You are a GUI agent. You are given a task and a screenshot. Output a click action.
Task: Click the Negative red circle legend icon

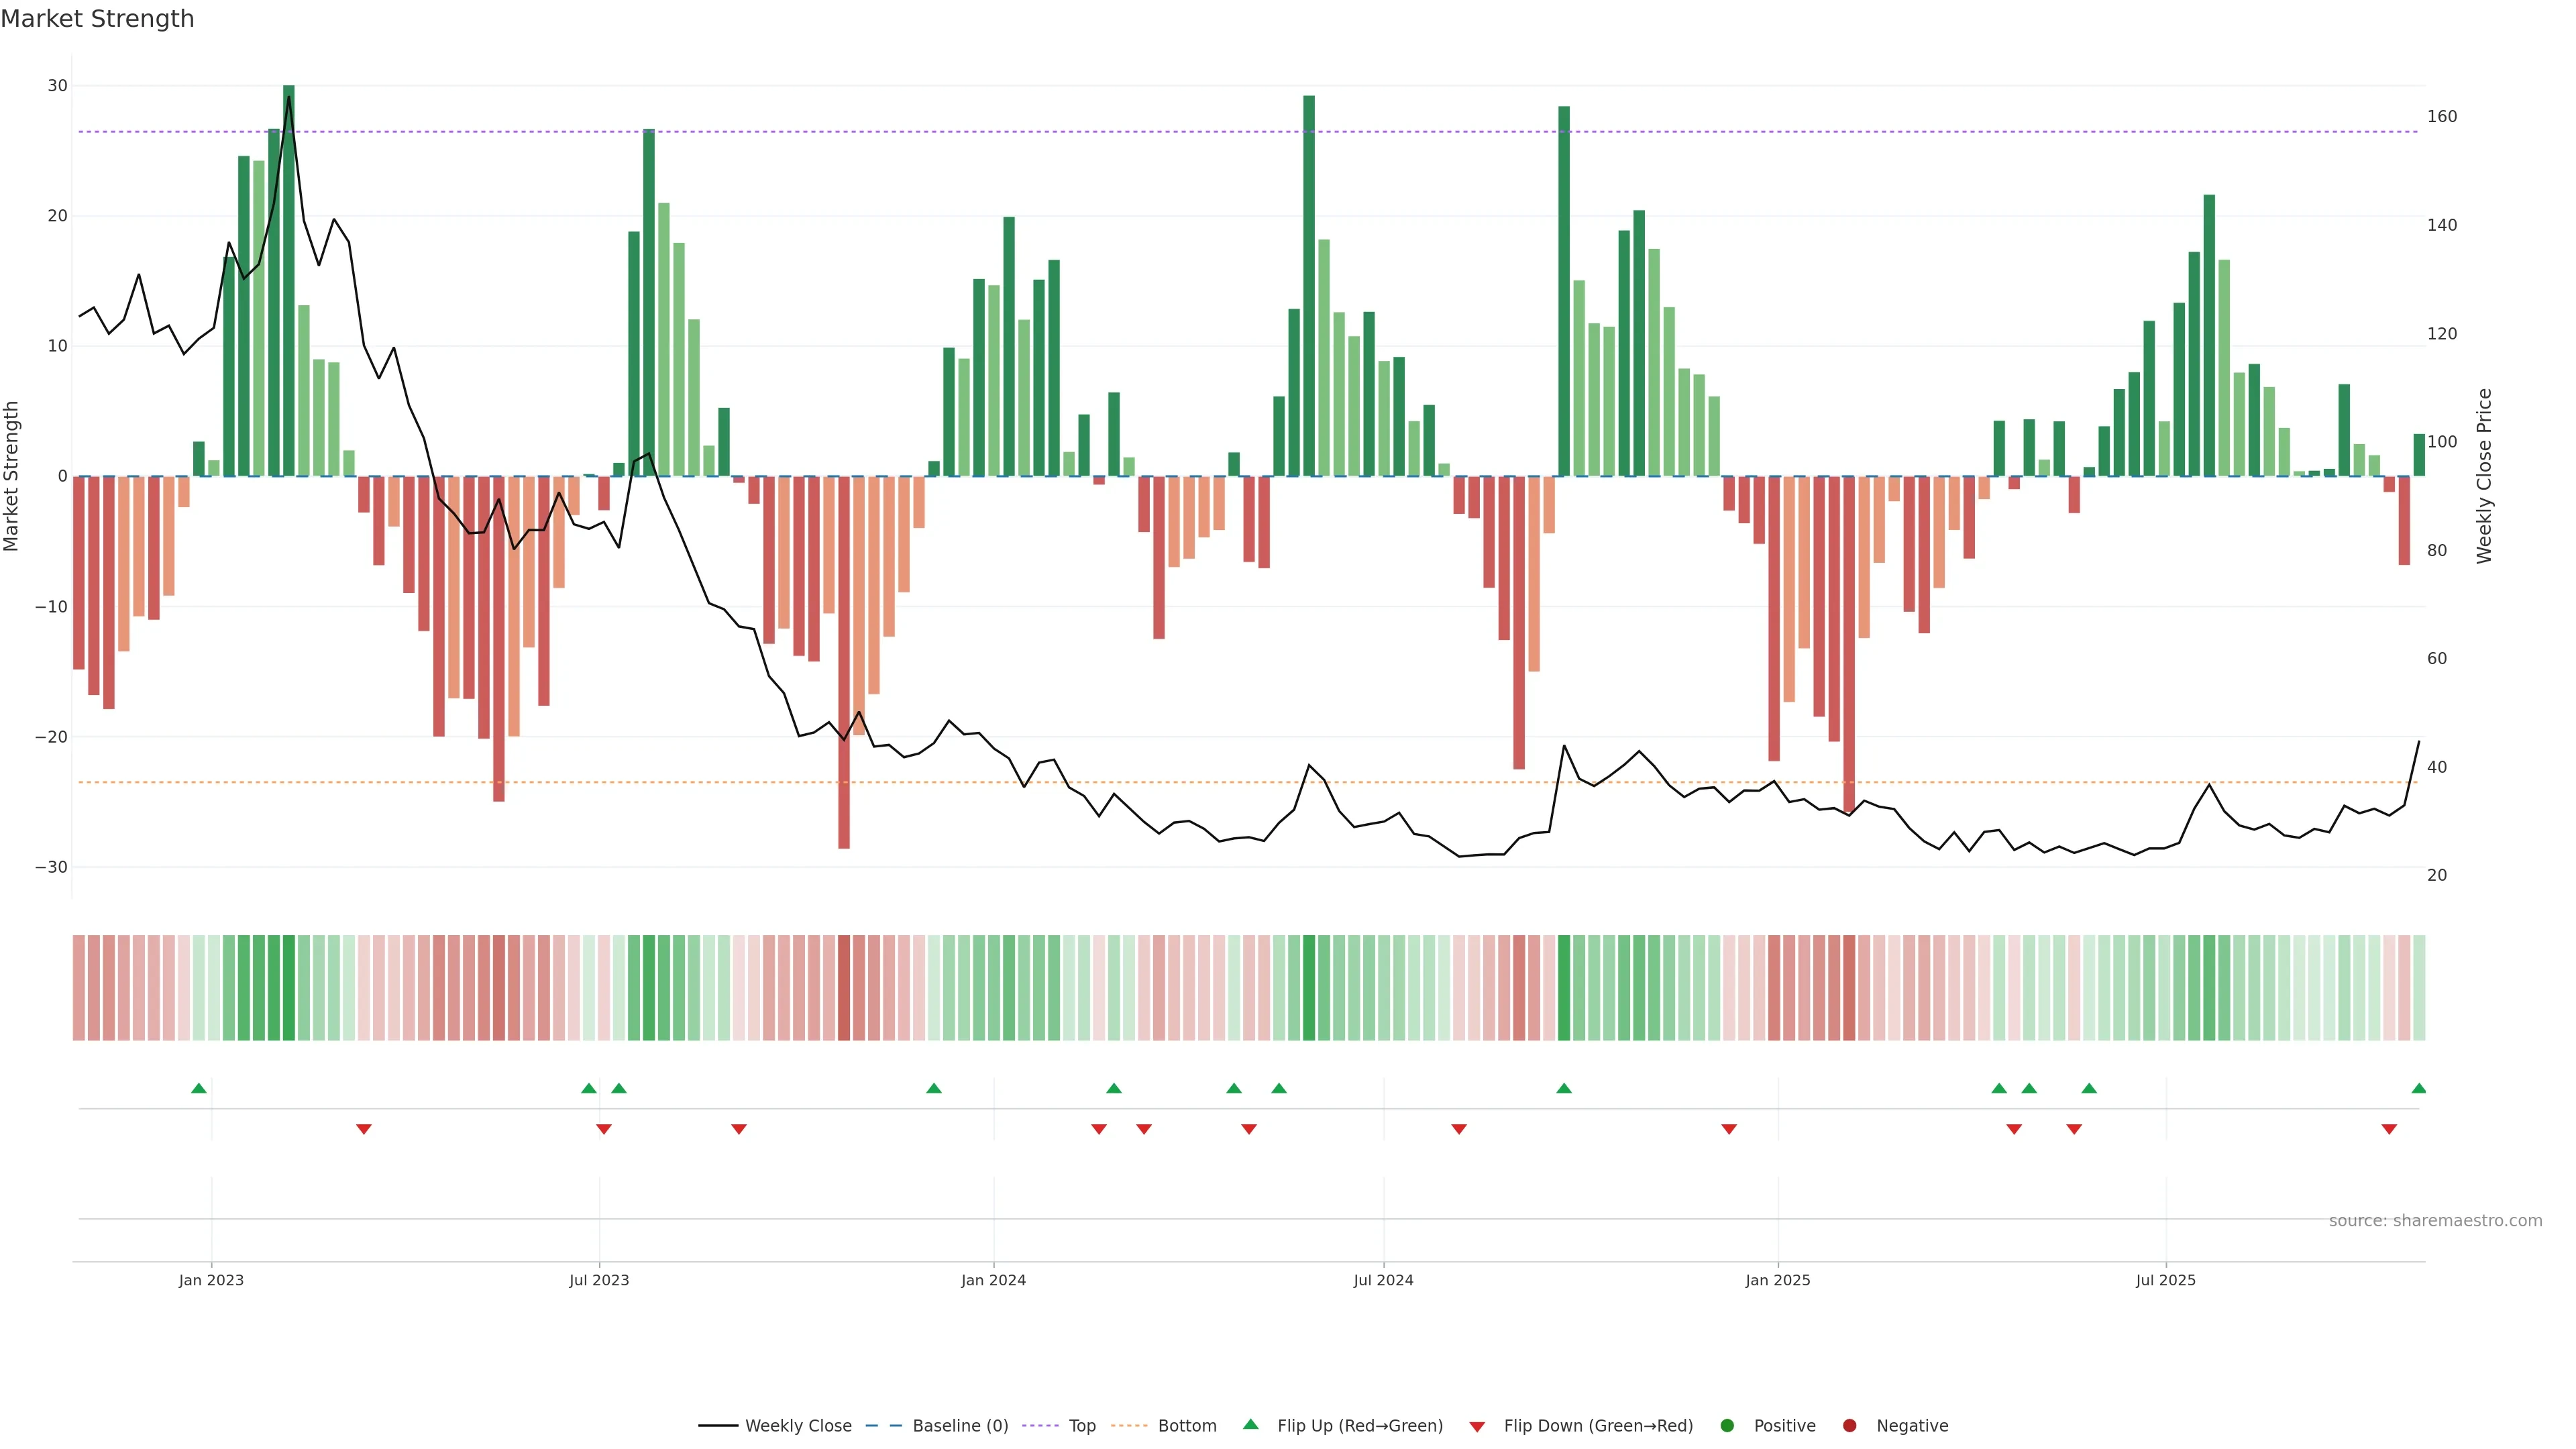click(x=1849, y=1425)
